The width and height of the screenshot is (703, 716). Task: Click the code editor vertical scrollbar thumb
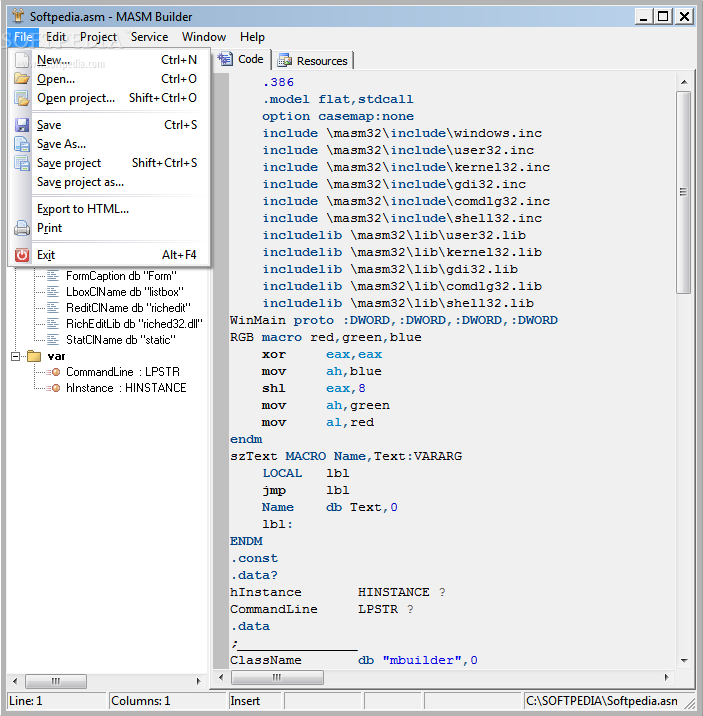pyautogui.click(x=683, y=192)
